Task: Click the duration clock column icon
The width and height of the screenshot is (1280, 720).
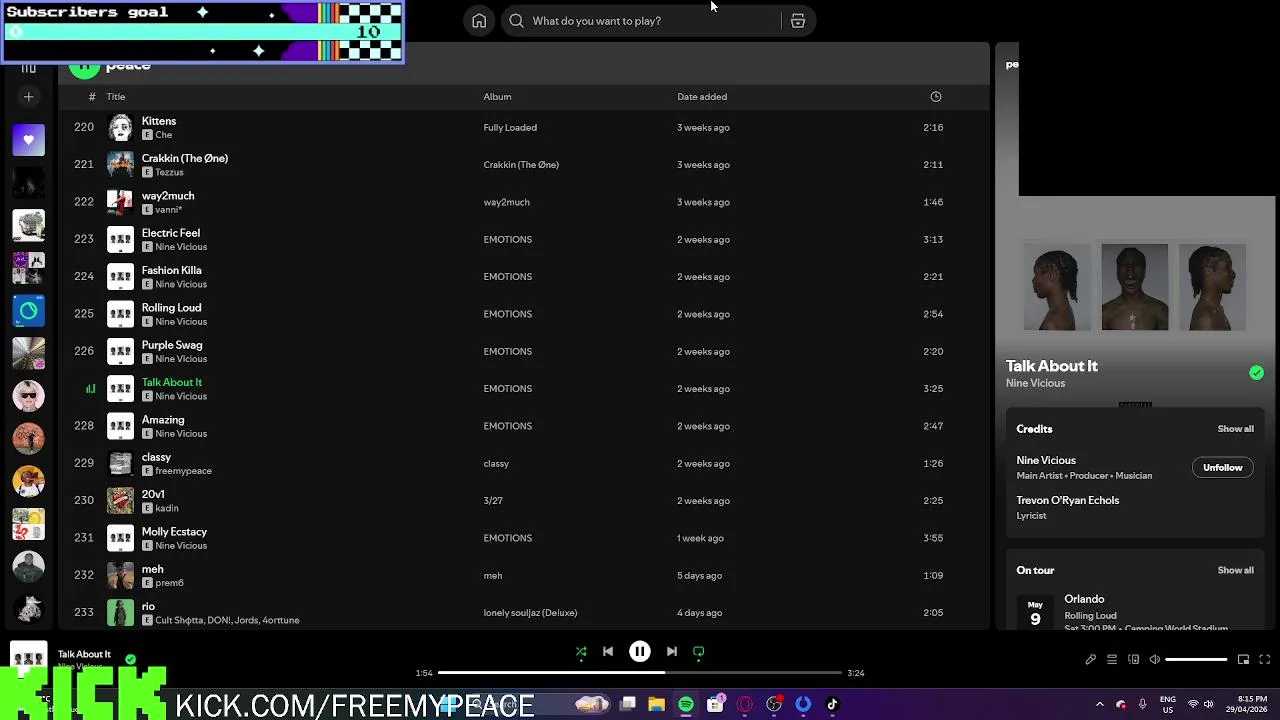Action: coord(936,97)
